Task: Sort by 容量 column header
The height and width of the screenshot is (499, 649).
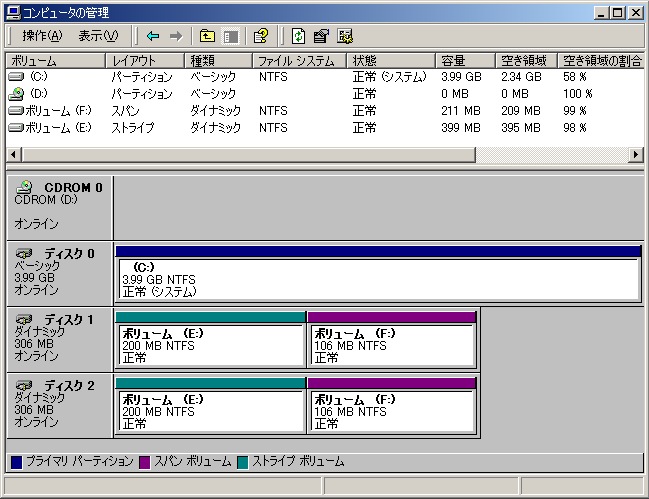Action: pos(466,60)
